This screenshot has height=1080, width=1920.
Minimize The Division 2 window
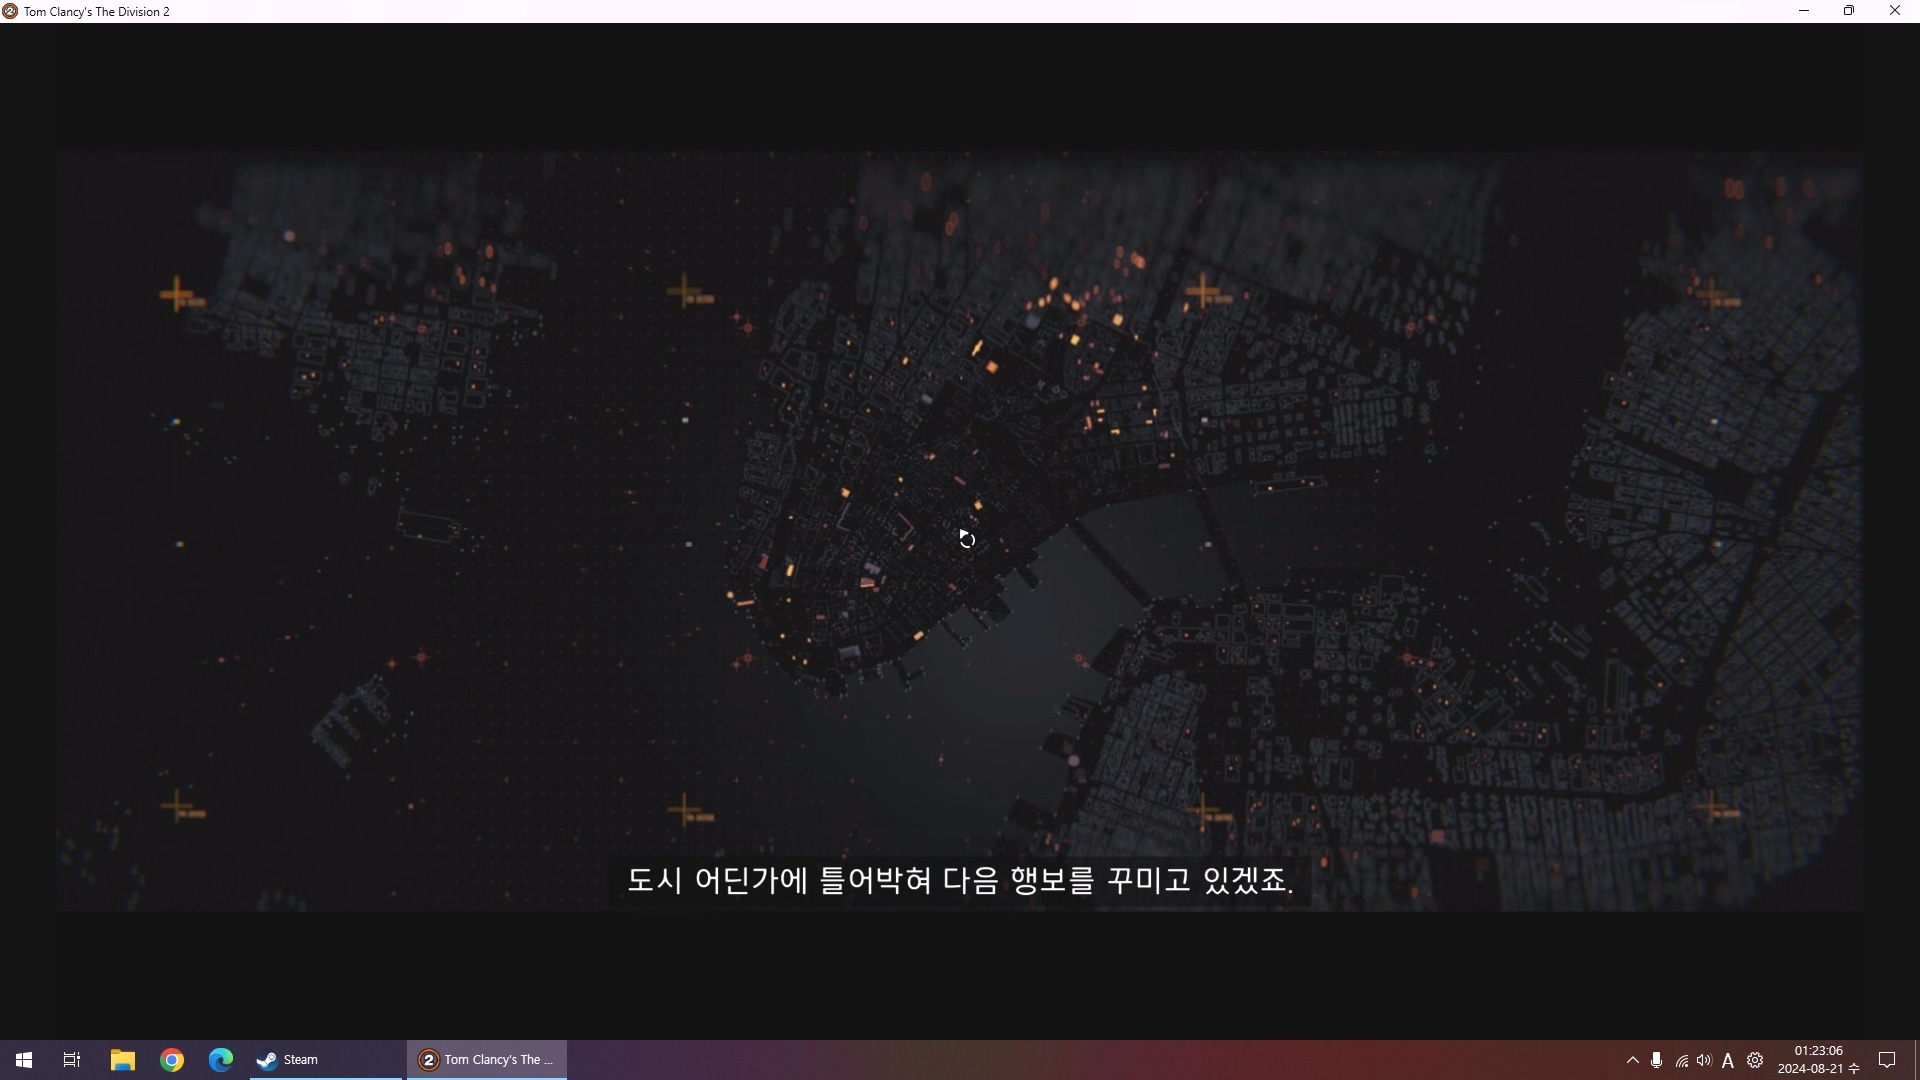[1804, 11]
